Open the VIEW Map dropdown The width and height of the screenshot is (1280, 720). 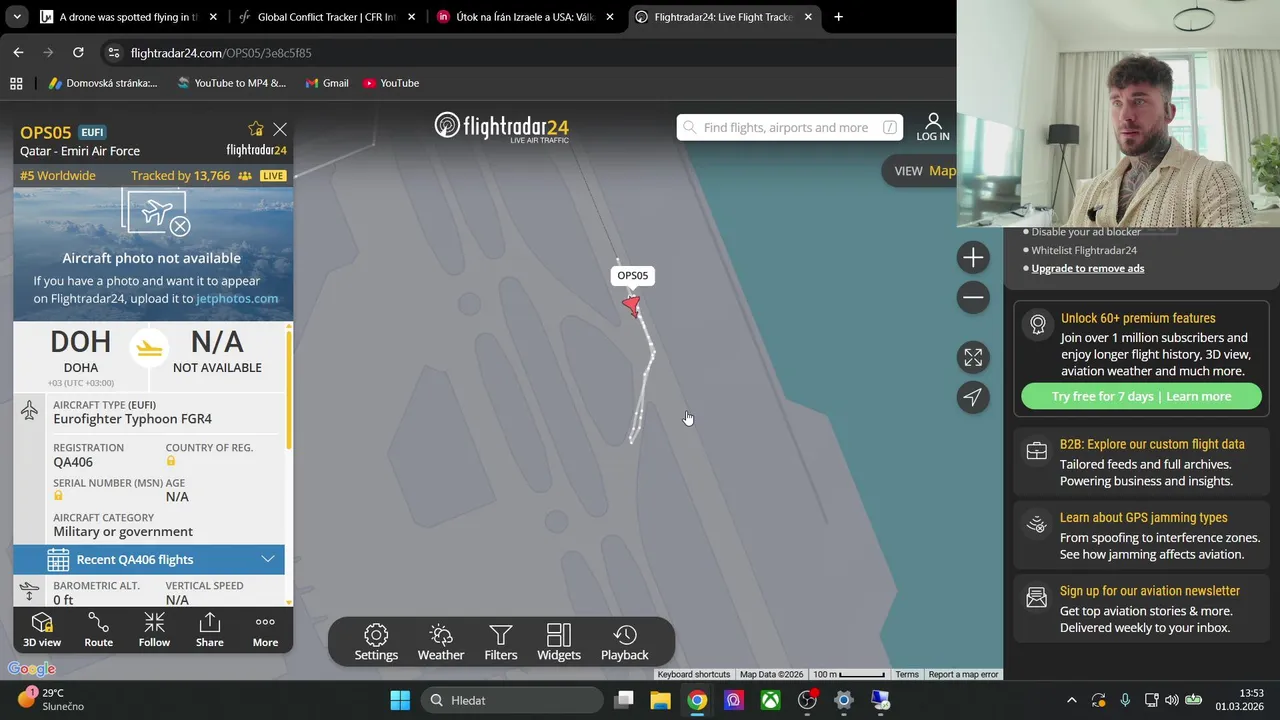pyautogui.click(x=924, y=171)
